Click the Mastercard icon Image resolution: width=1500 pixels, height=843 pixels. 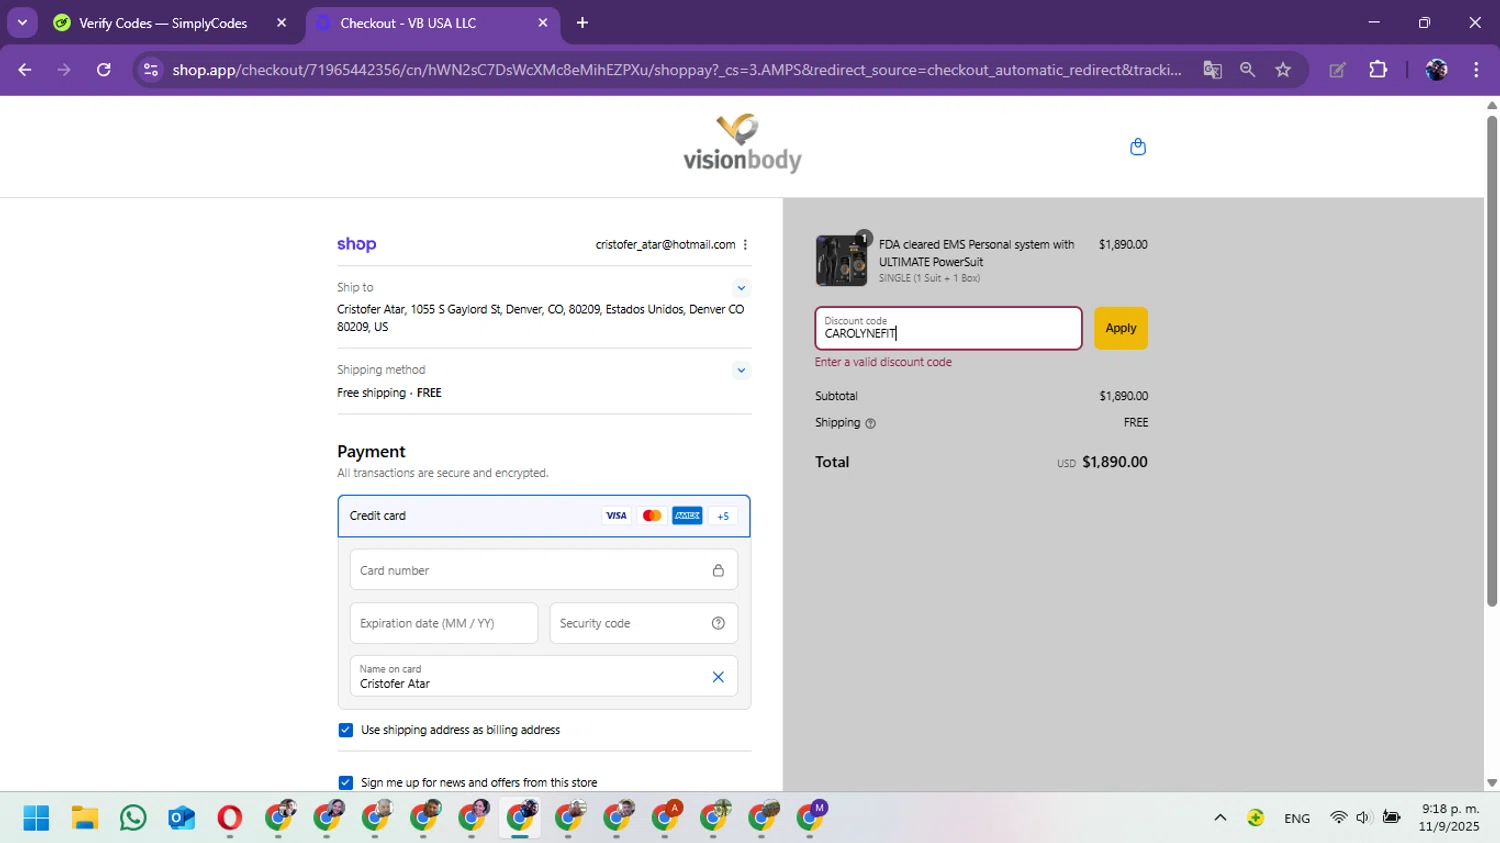pyautogui.click(x=652, y=516)
